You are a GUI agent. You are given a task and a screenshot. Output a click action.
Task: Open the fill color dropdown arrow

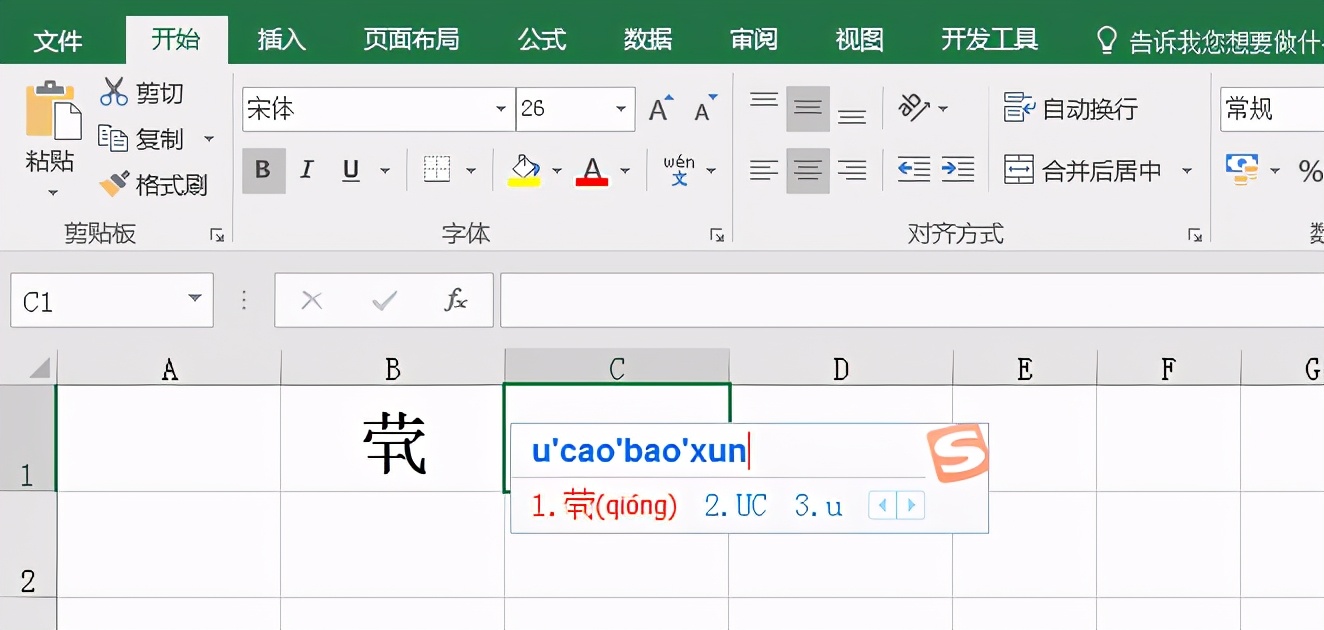coord(557,171)
